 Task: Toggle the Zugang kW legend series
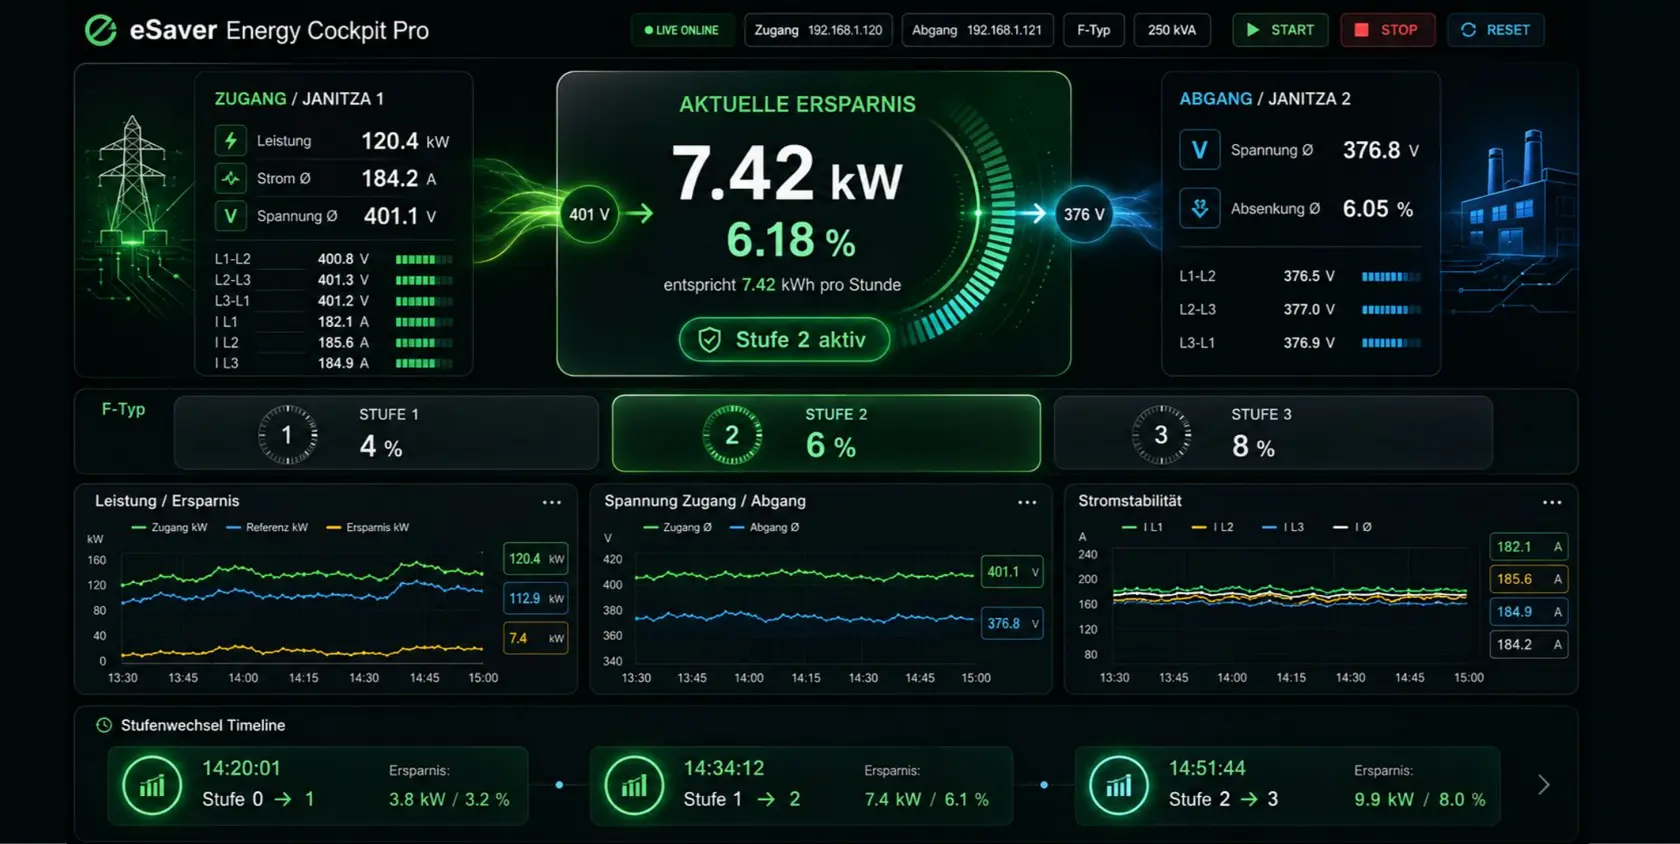click(169, 527)
